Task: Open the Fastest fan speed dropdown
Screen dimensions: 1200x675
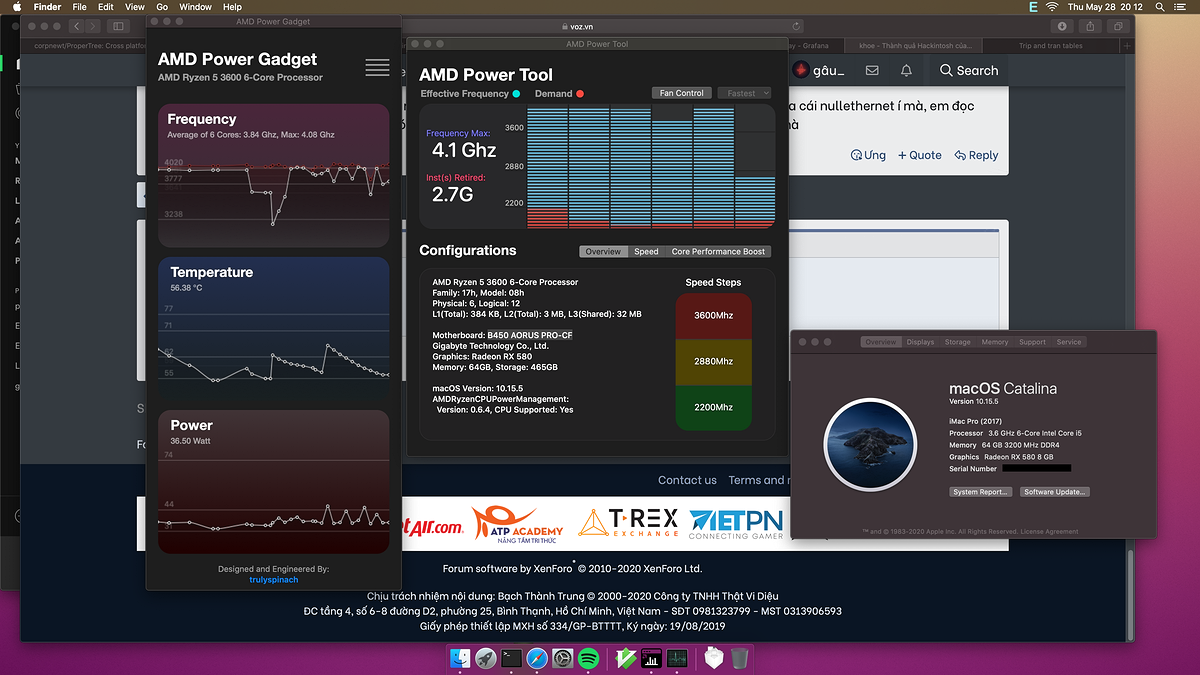Action: [743, 93]
